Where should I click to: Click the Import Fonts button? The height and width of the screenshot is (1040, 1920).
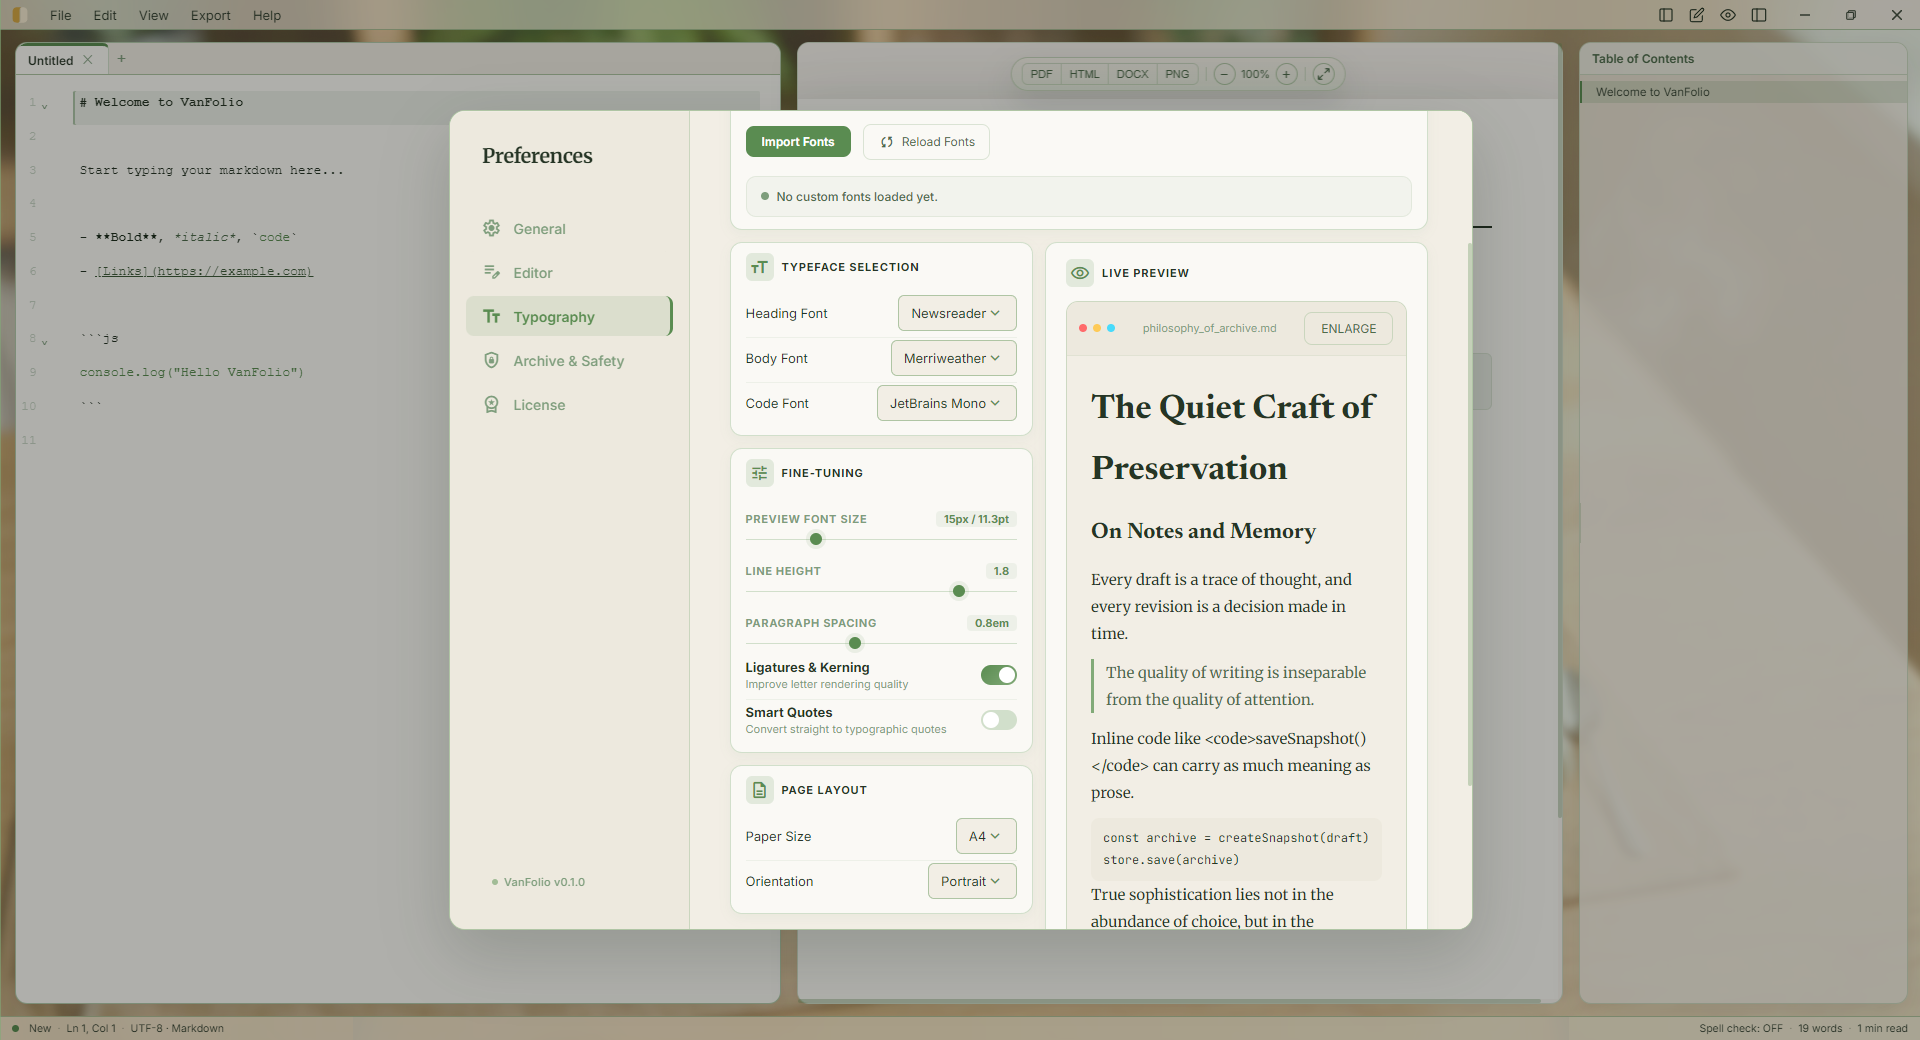797,141
